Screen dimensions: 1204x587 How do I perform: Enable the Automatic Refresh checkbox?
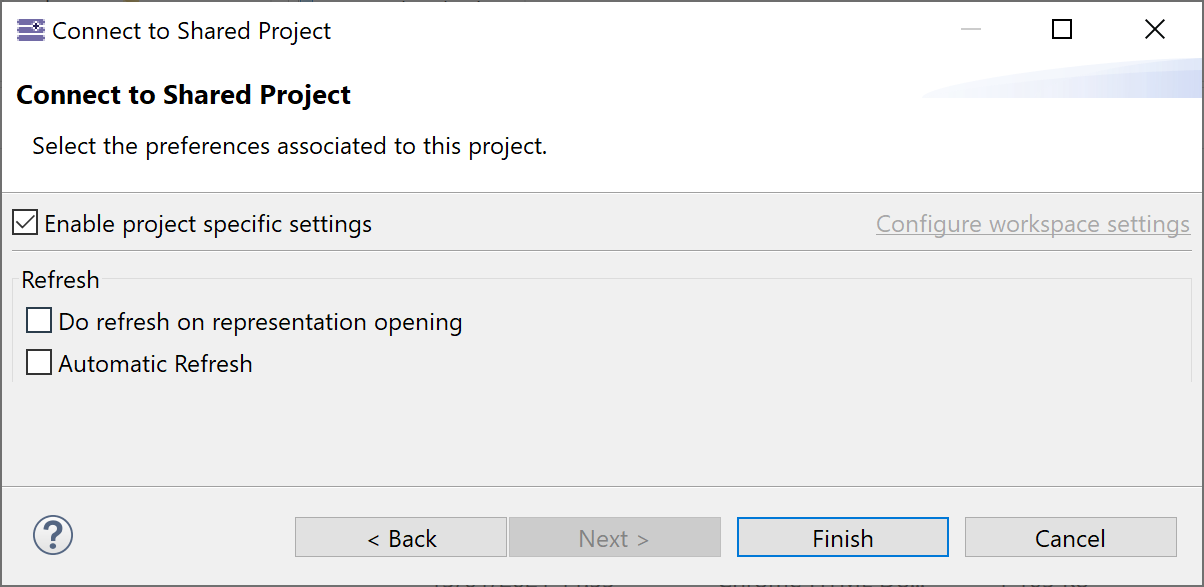click(39, 363)
